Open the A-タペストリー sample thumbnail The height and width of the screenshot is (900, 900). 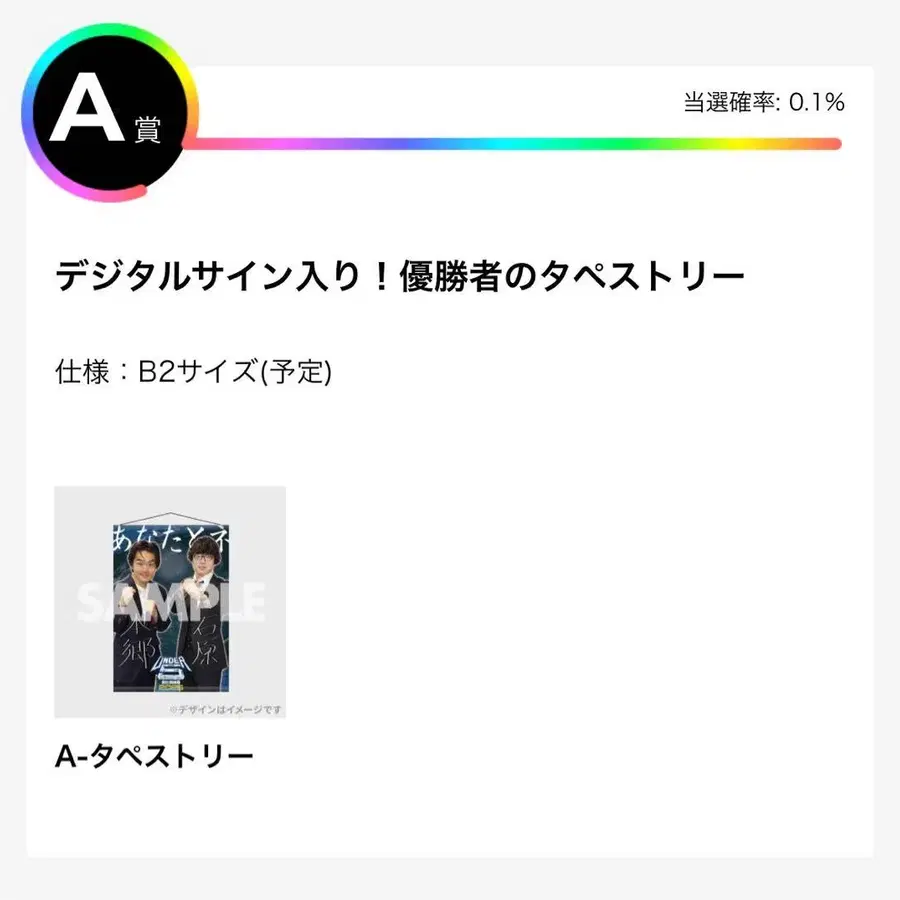170,601
